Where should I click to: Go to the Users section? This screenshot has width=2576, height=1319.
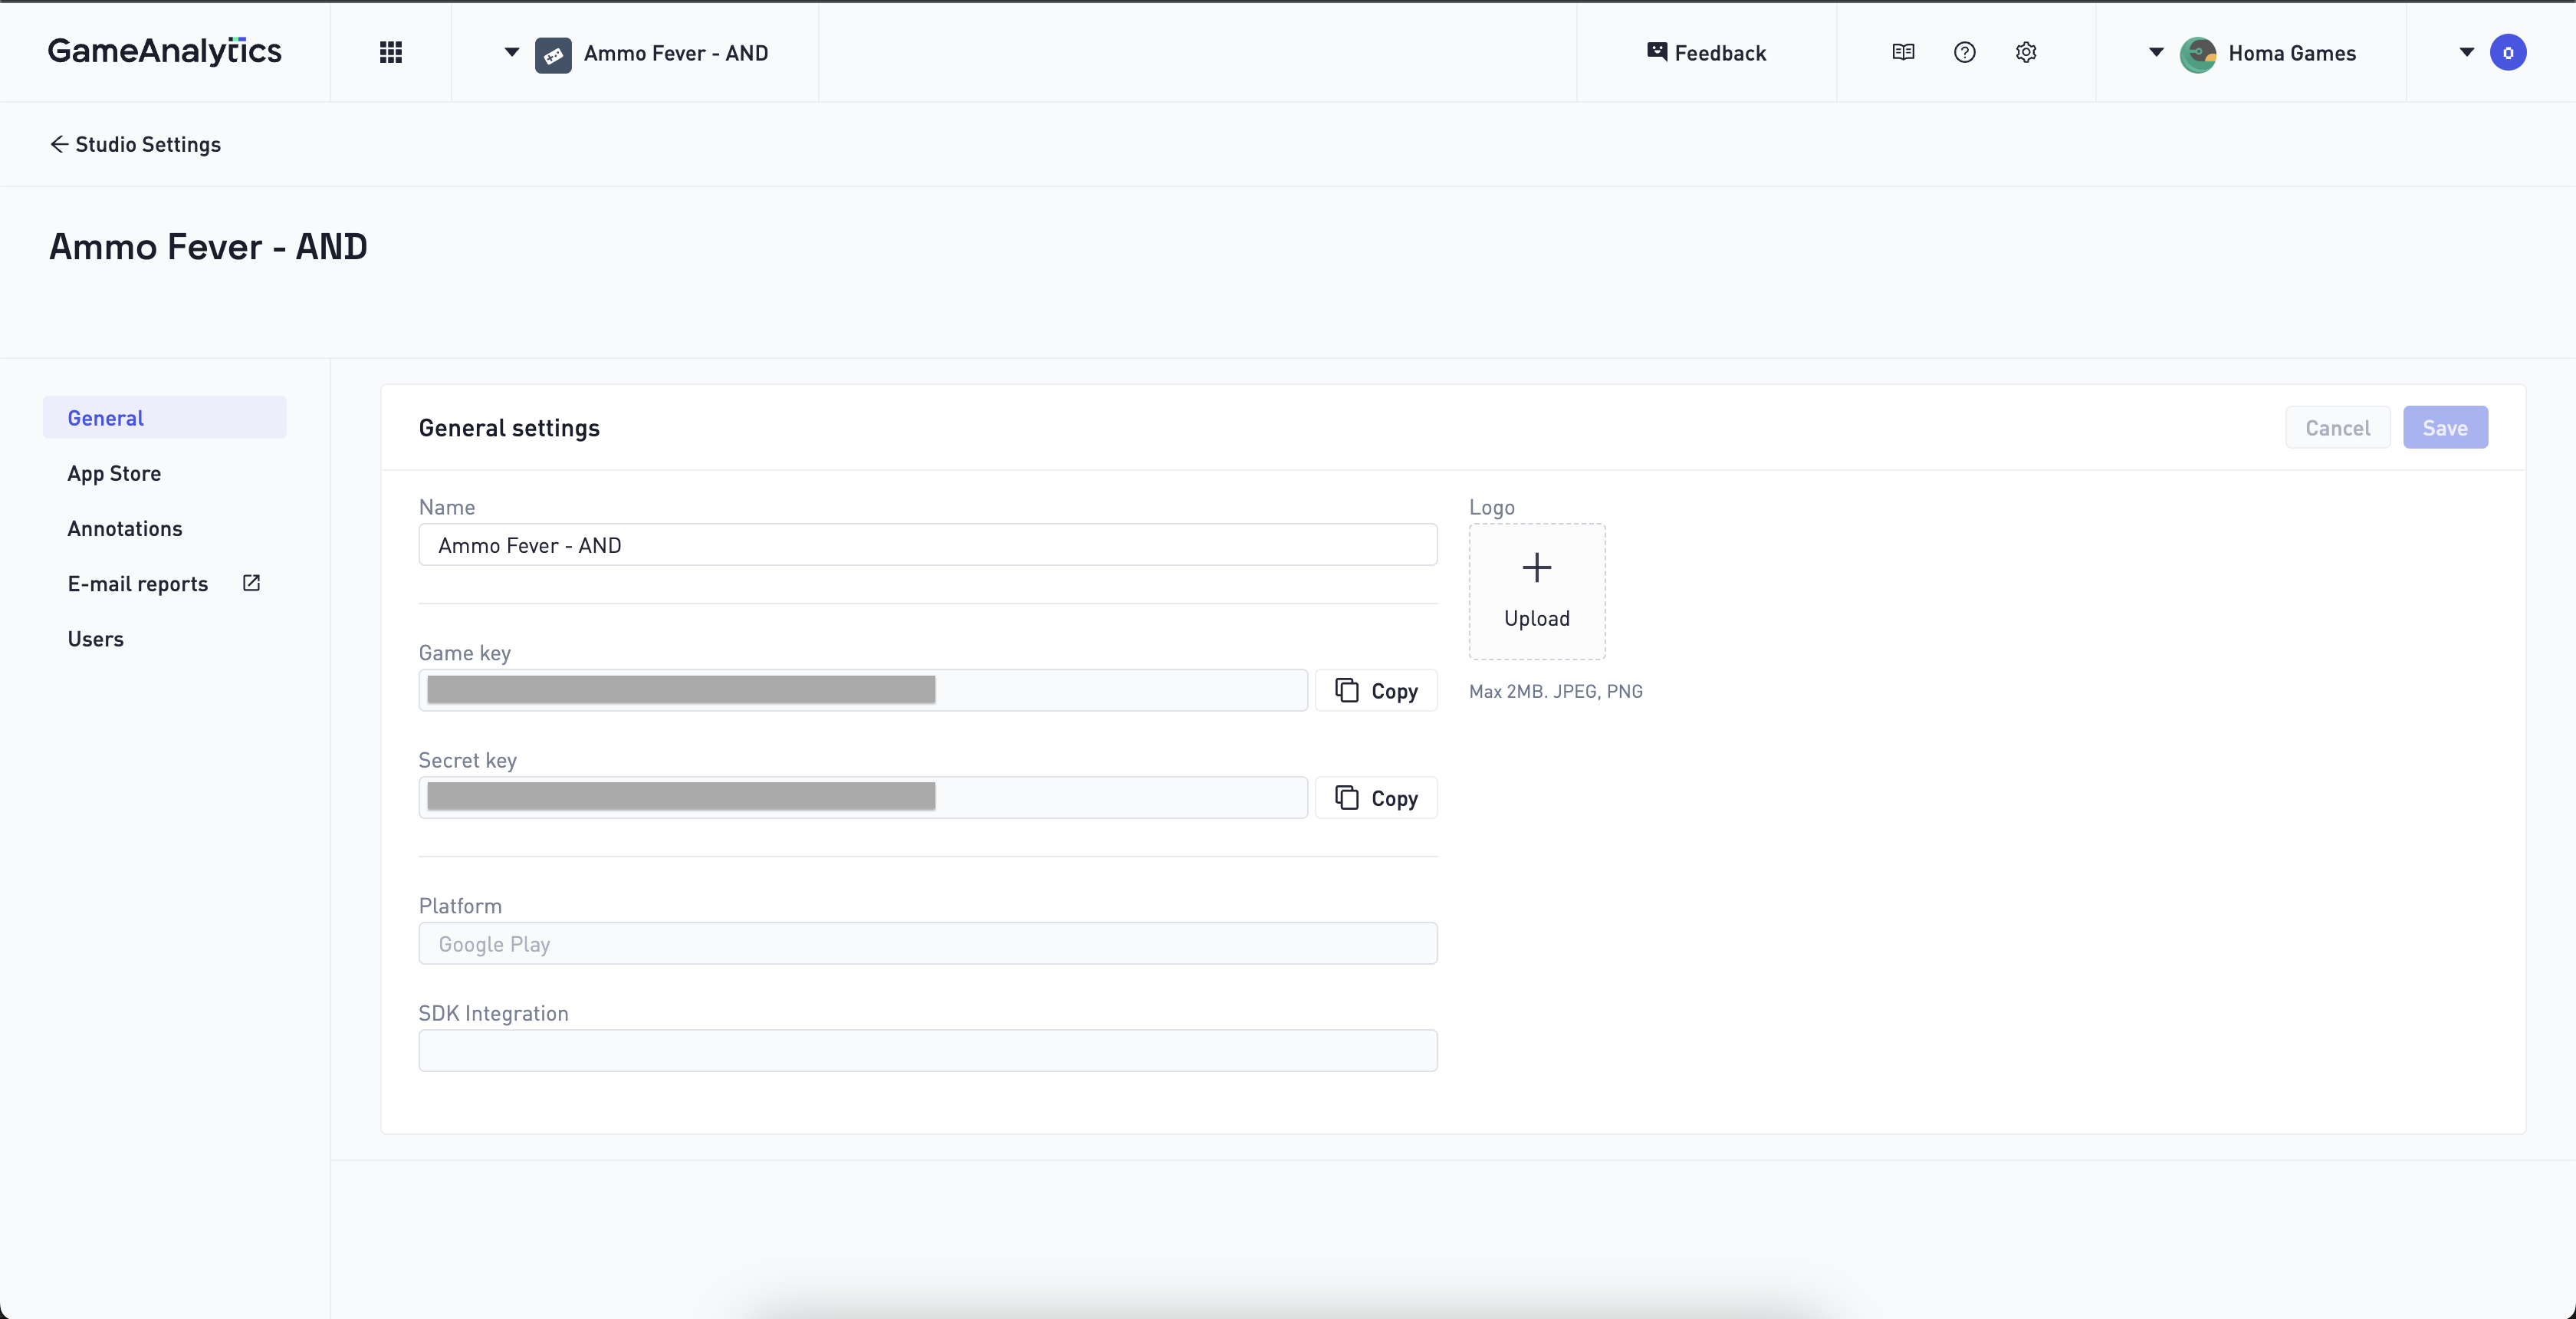pyautogui.click(x=96, y=639)
